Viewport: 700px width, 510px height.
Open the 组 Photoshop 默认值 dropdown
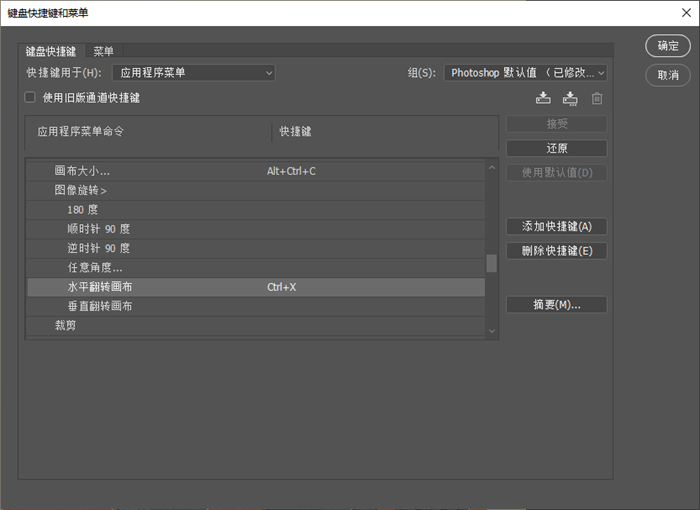click(x=525, y=72)
